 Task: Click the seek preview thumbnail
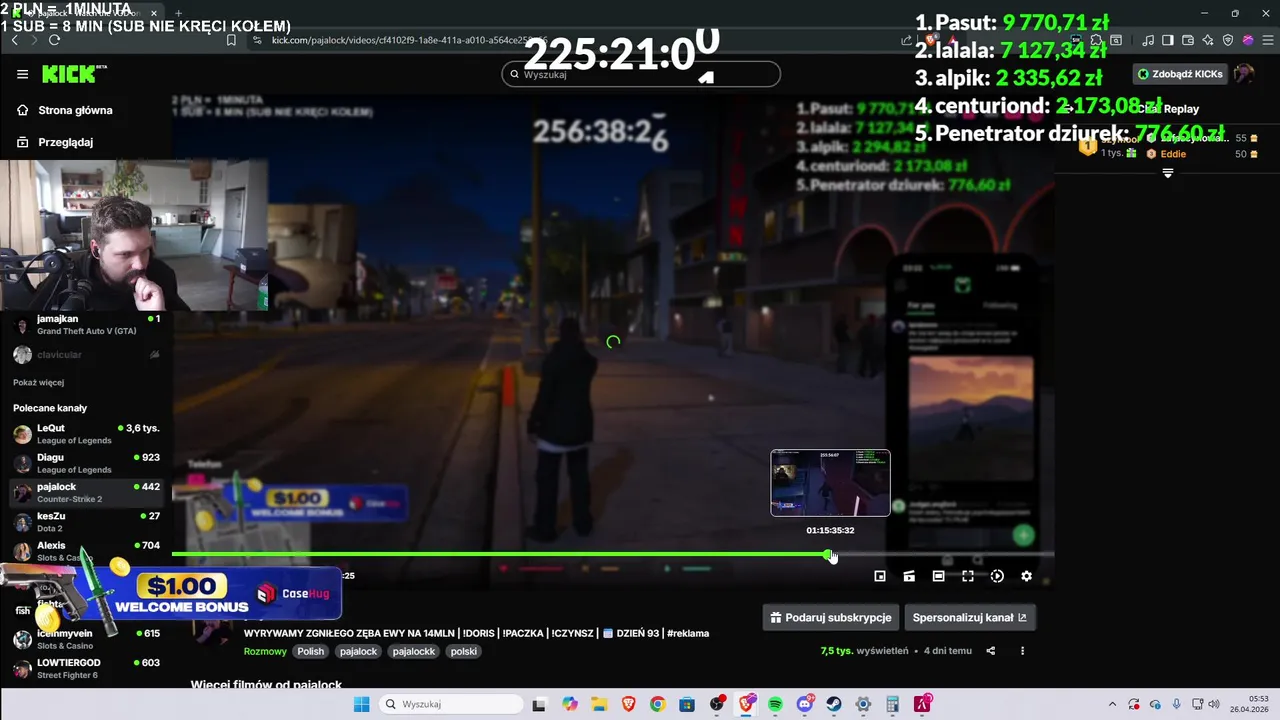pyautogui.click(x=830, y=483)
